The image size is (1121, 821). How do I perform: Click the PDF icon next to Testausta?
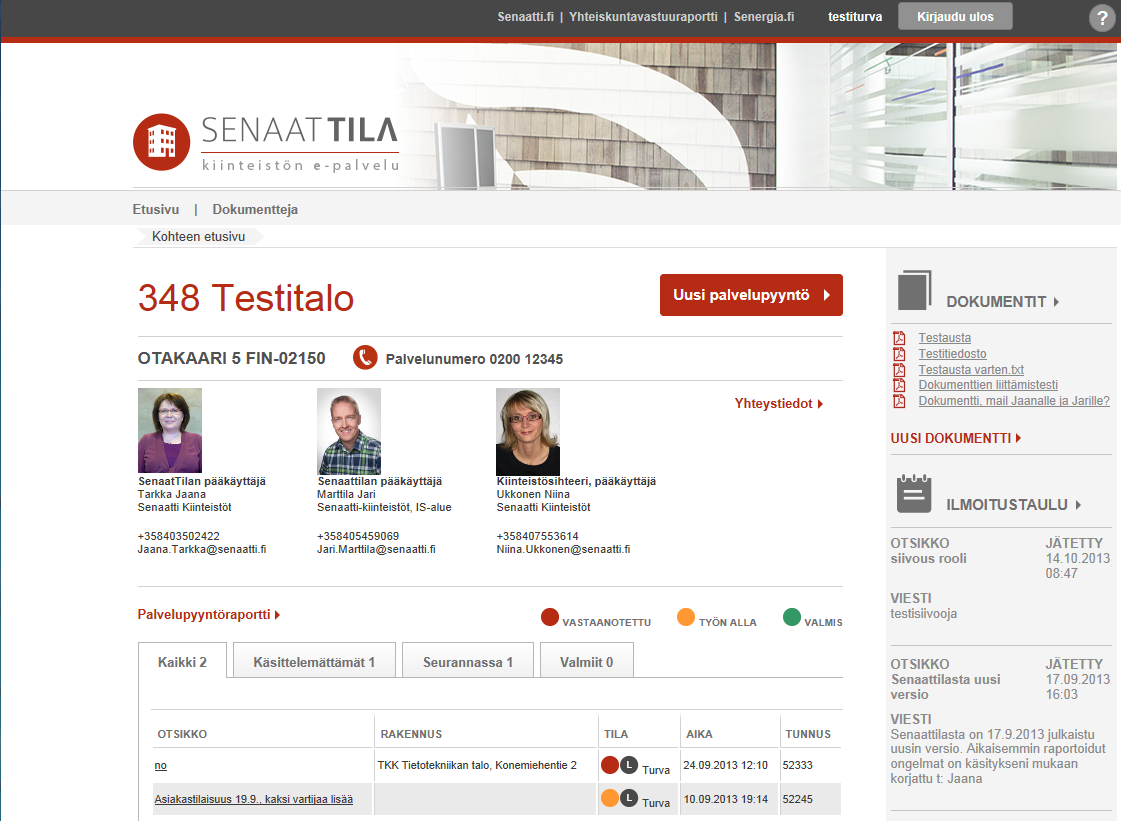(x=899, y=338)
